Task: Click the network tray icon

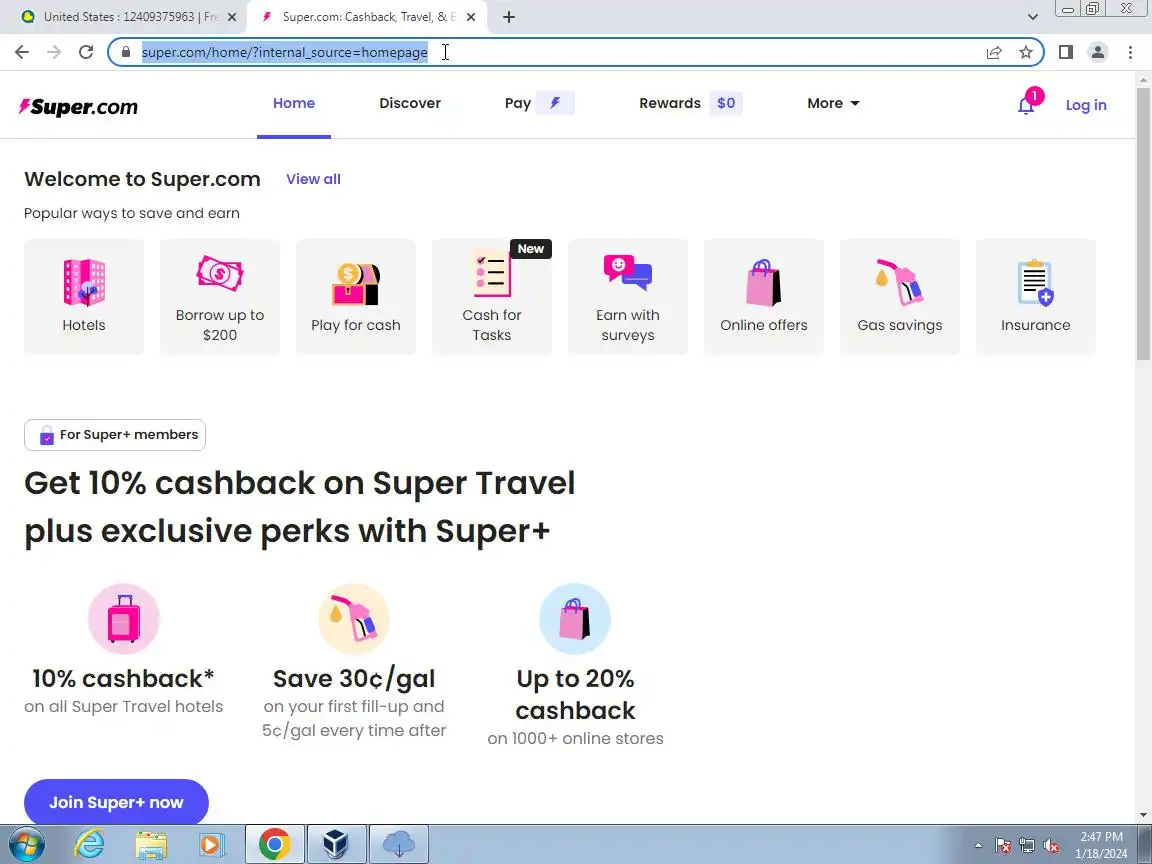Action: click(x=1027, y=846)
